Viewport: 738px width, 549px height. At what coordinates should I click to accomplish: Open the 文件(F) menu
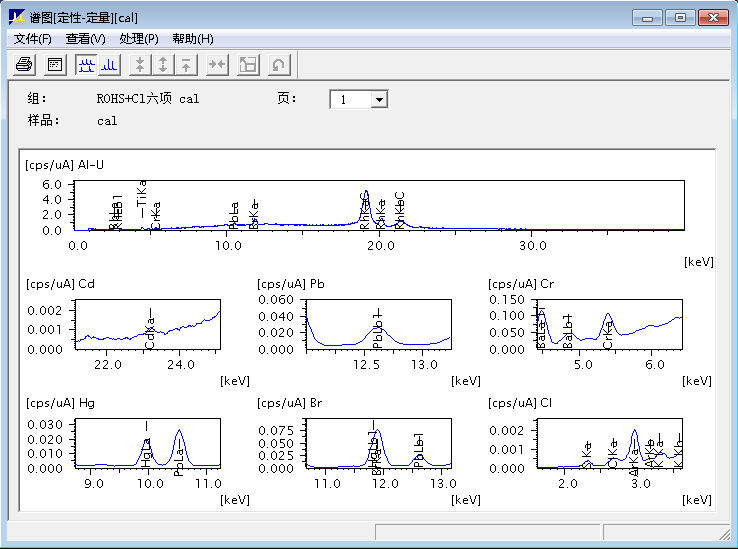click(33, 39)
